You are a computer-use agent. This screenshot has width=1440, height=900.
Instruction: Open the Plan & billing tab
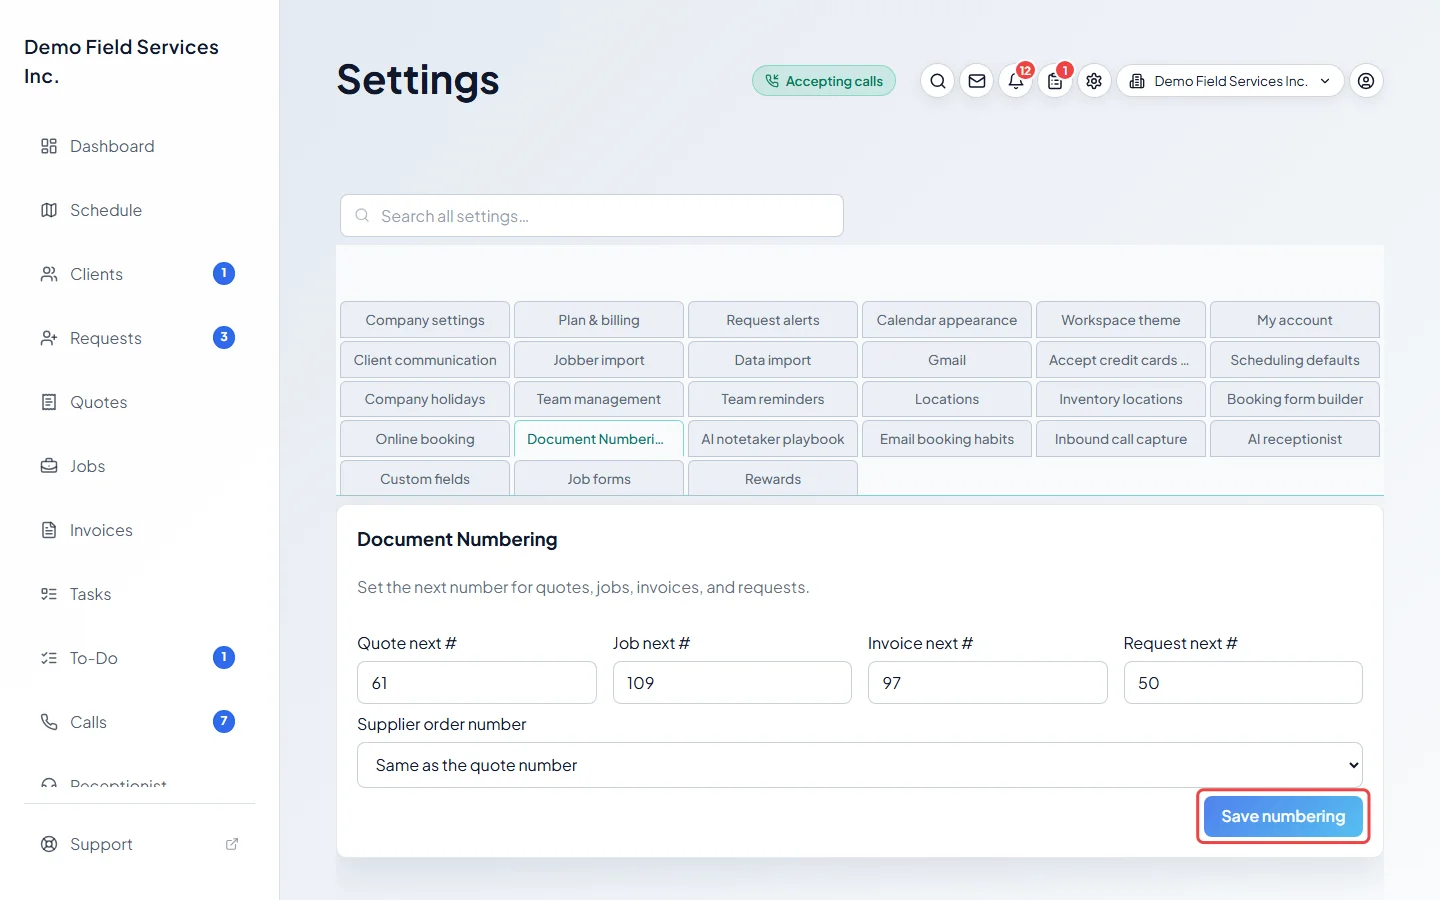point(599,320)
